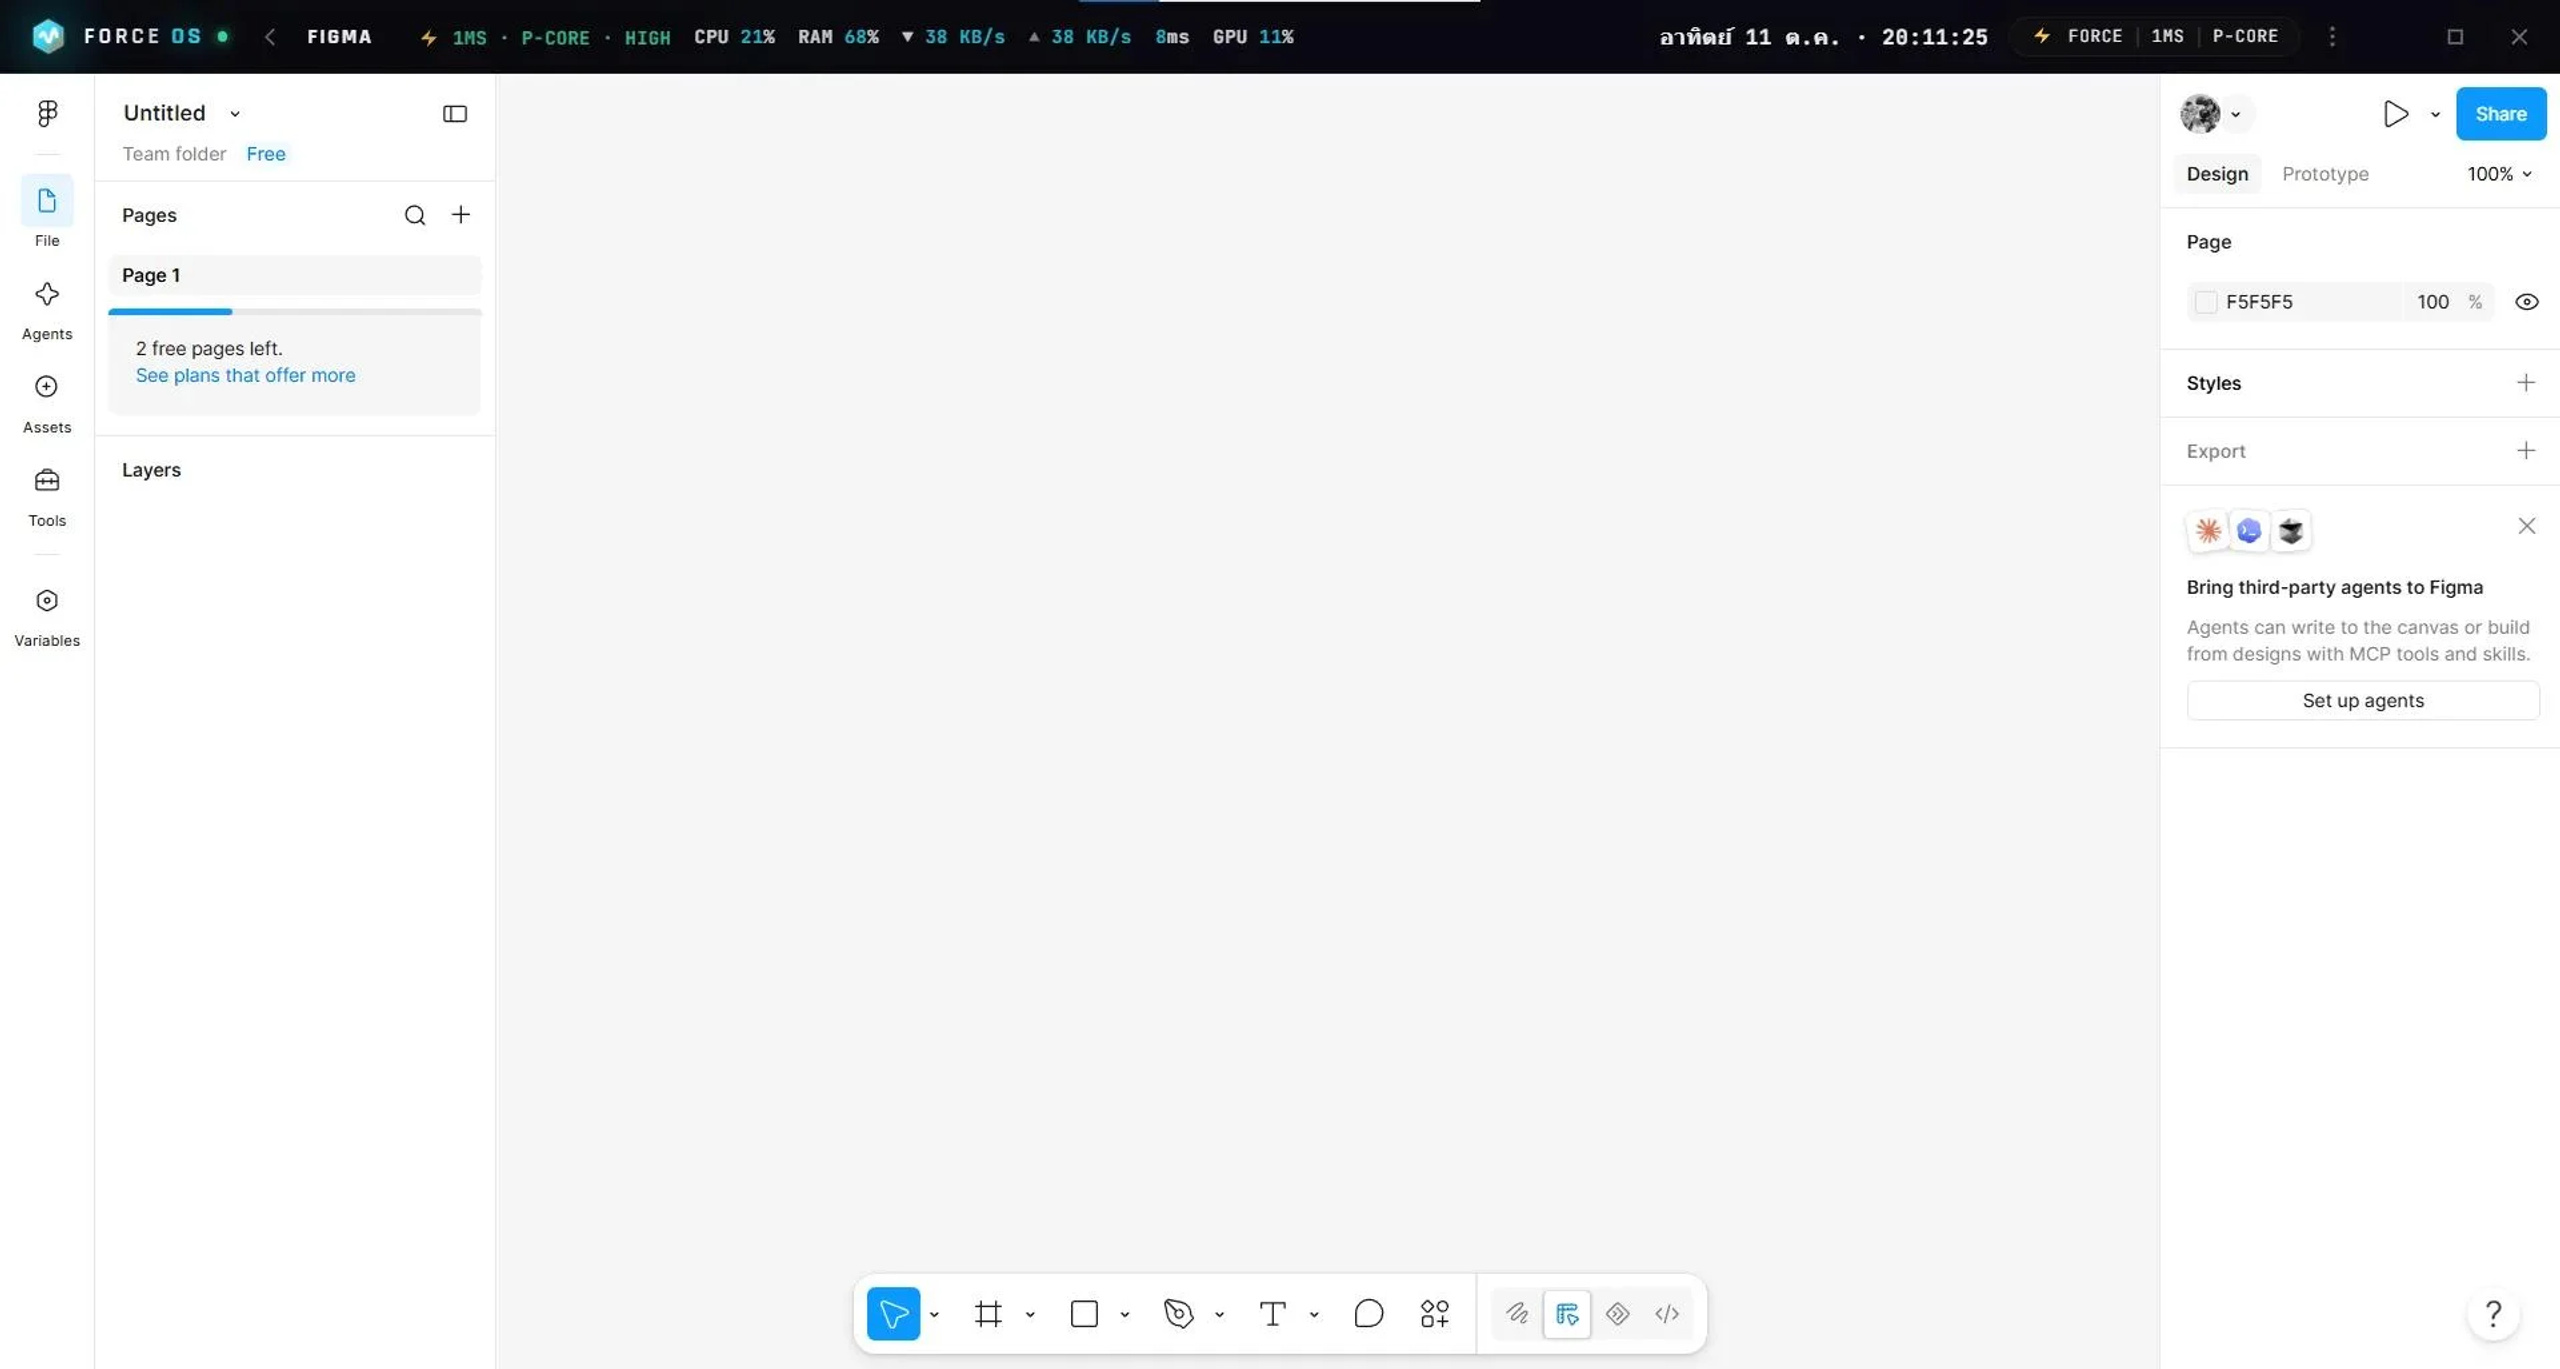This screenshot has width=2560, height=1369.
Task: Select the Pen tool
Action: [x=1179, y=1313]
